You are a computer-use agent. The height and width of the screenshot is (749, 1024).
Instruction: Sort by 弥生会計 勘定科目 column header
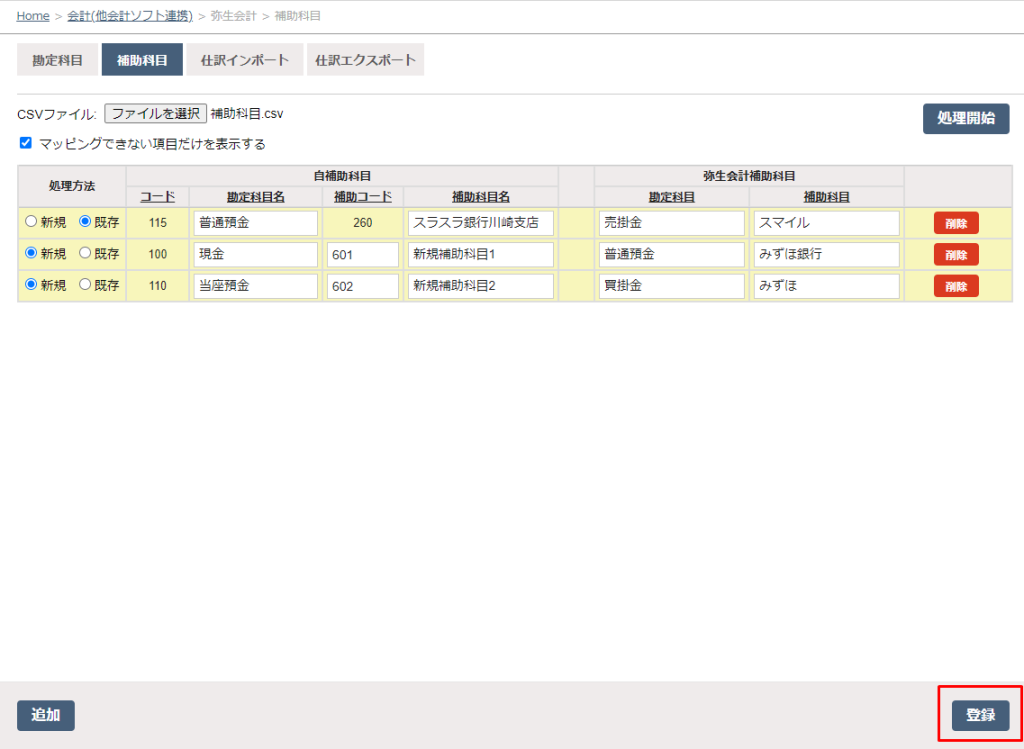tap(671, 197)
